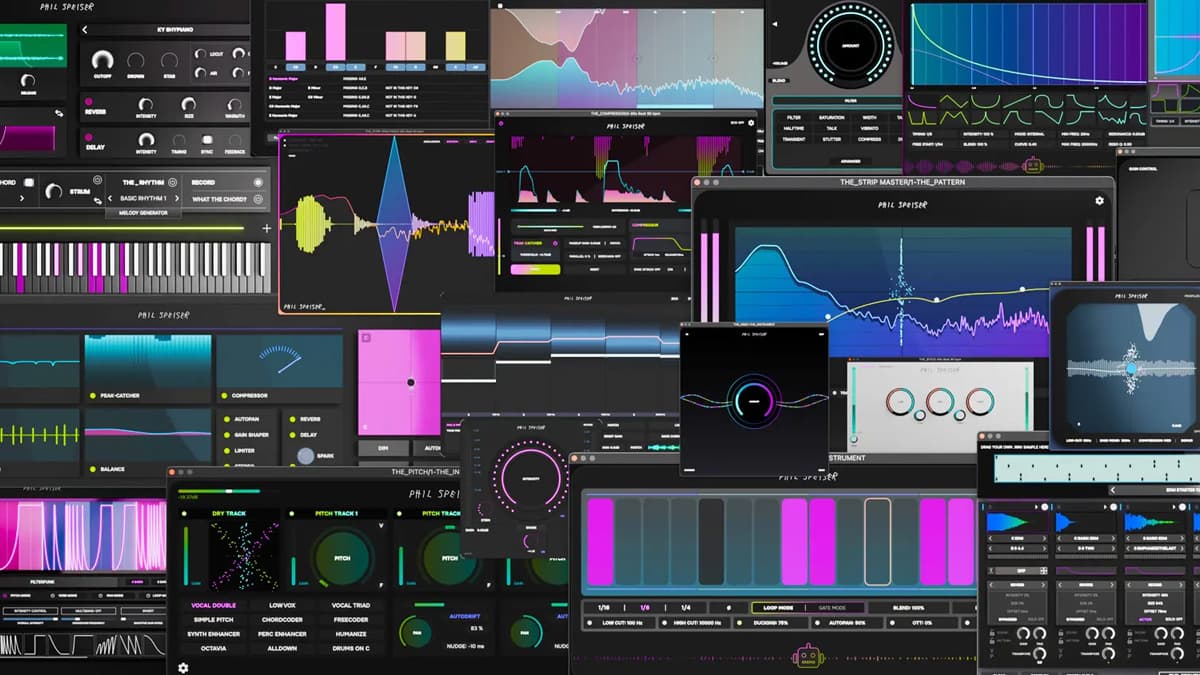1200x675 pixels.
Task: Click the LOWVOX preset
Action: tap(284, 605)
